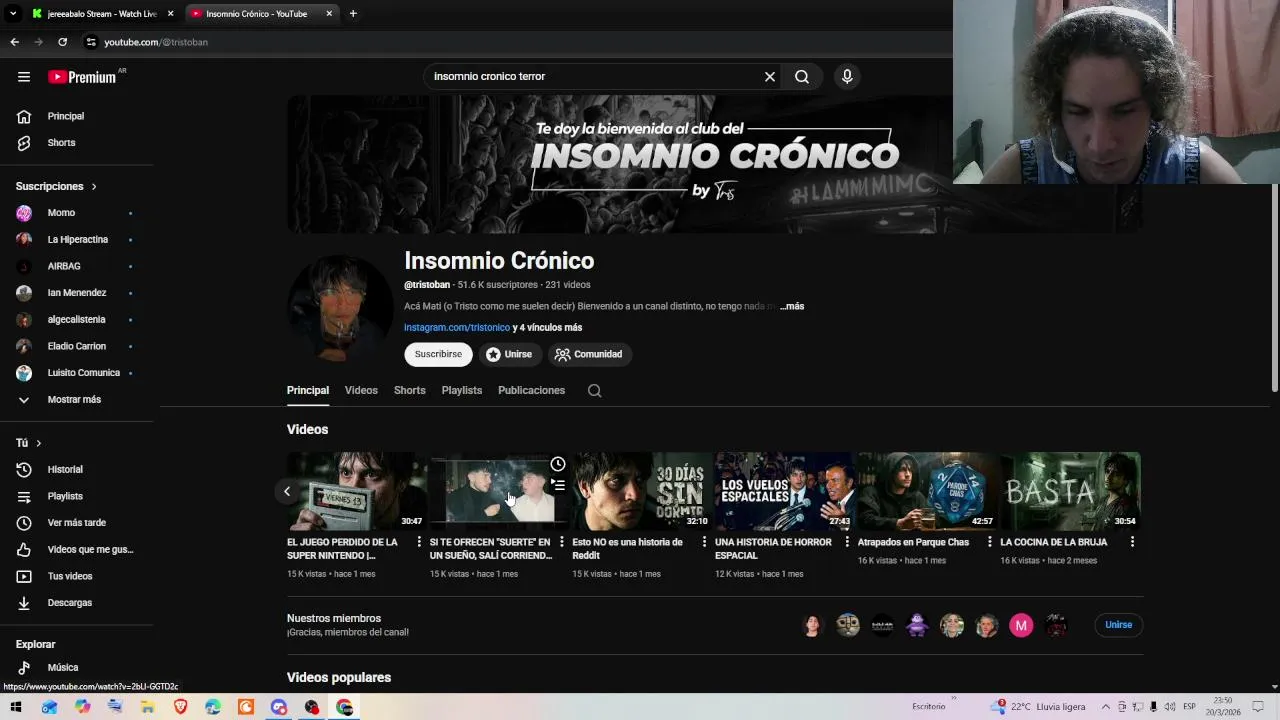
Task: Search within channel using magnifier icon
Action: [594, 391]
